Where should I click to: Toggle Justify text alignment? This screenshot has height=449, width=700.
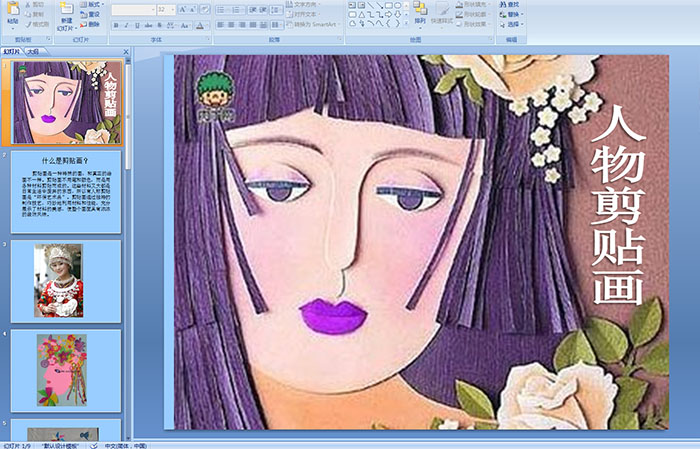pos(253,25)
